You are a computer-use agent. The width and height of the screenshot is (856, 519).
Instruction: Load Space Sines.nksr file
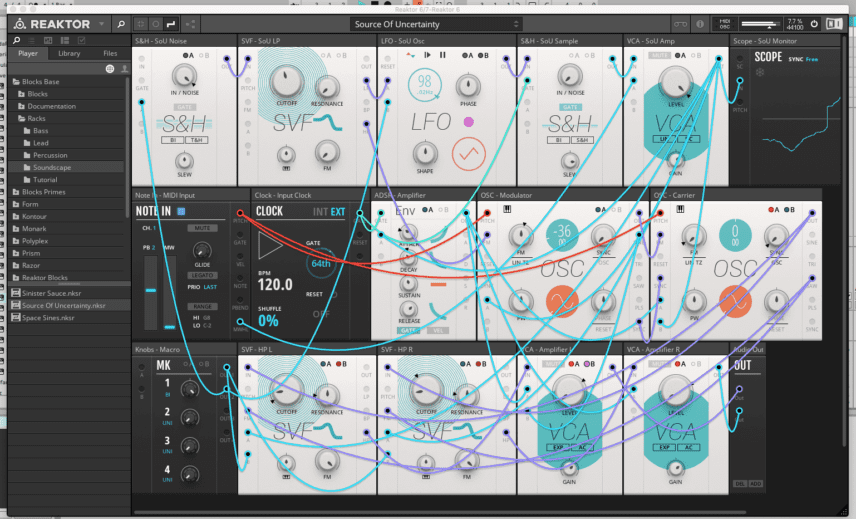point(69,318)
